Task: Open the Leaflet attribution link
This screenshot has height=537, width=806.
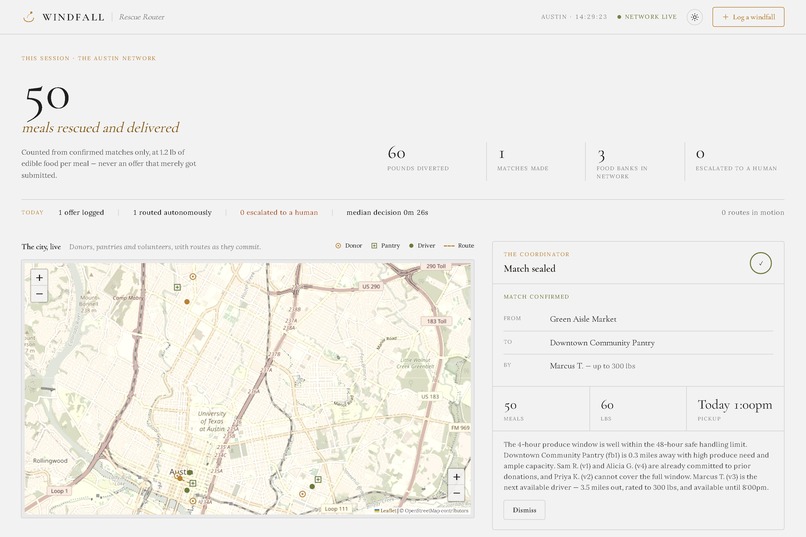Action: (386, 511)
